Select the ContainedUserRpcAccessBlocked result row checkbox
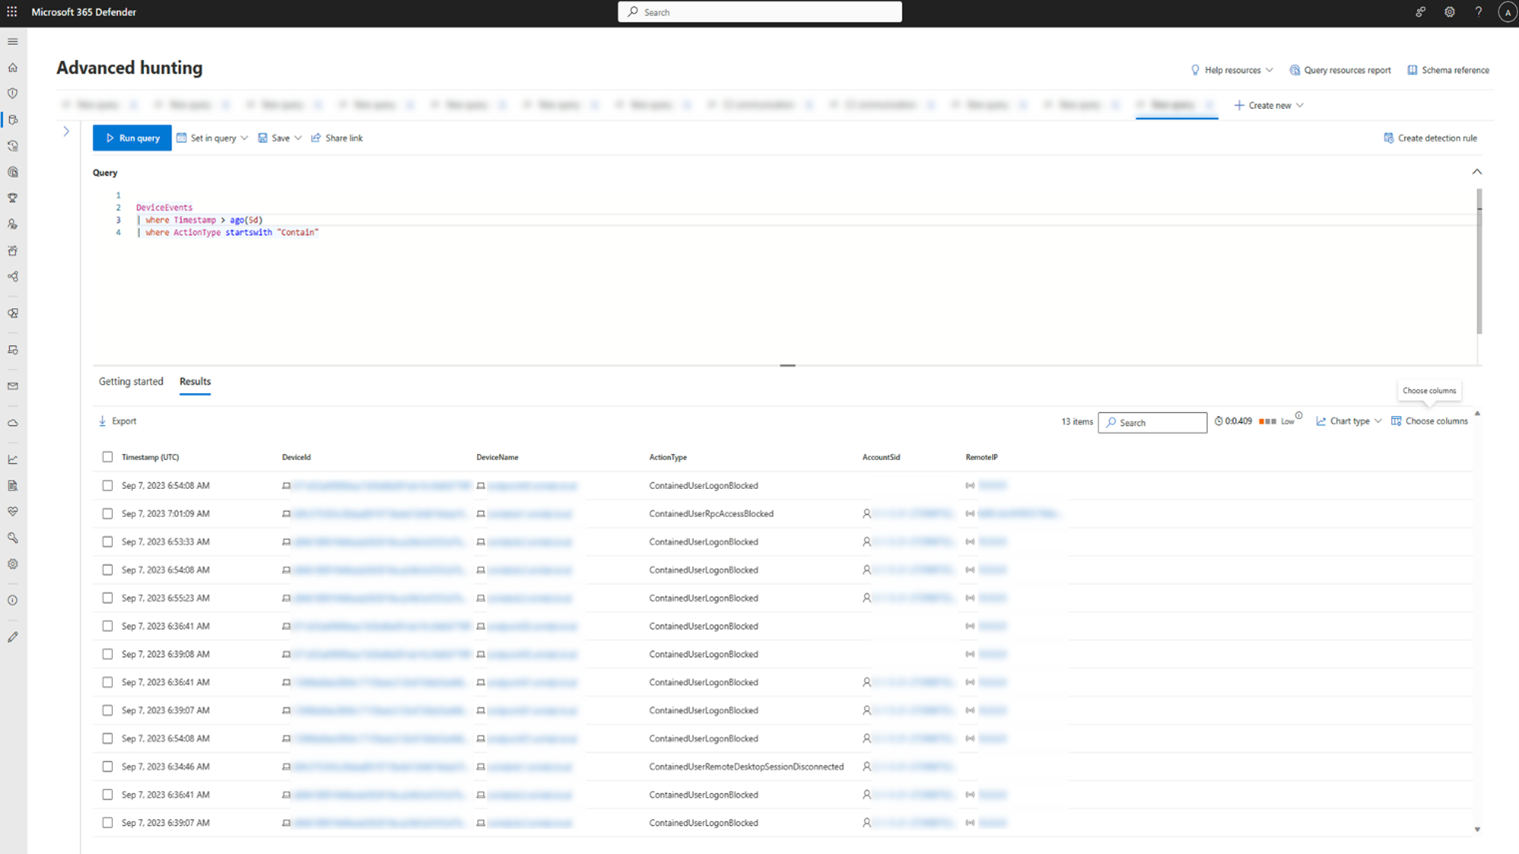The image size is (1519, 854). [106, 513]
